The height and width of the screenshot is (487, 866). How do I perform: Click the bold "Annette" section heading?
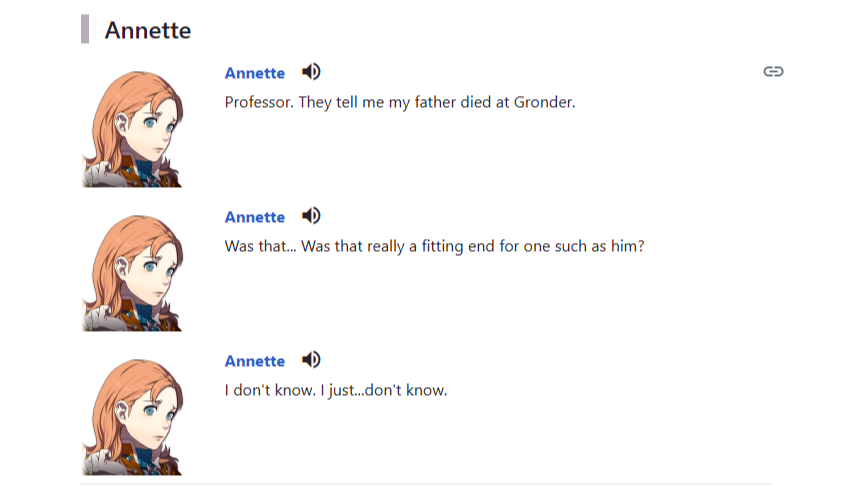147,30
